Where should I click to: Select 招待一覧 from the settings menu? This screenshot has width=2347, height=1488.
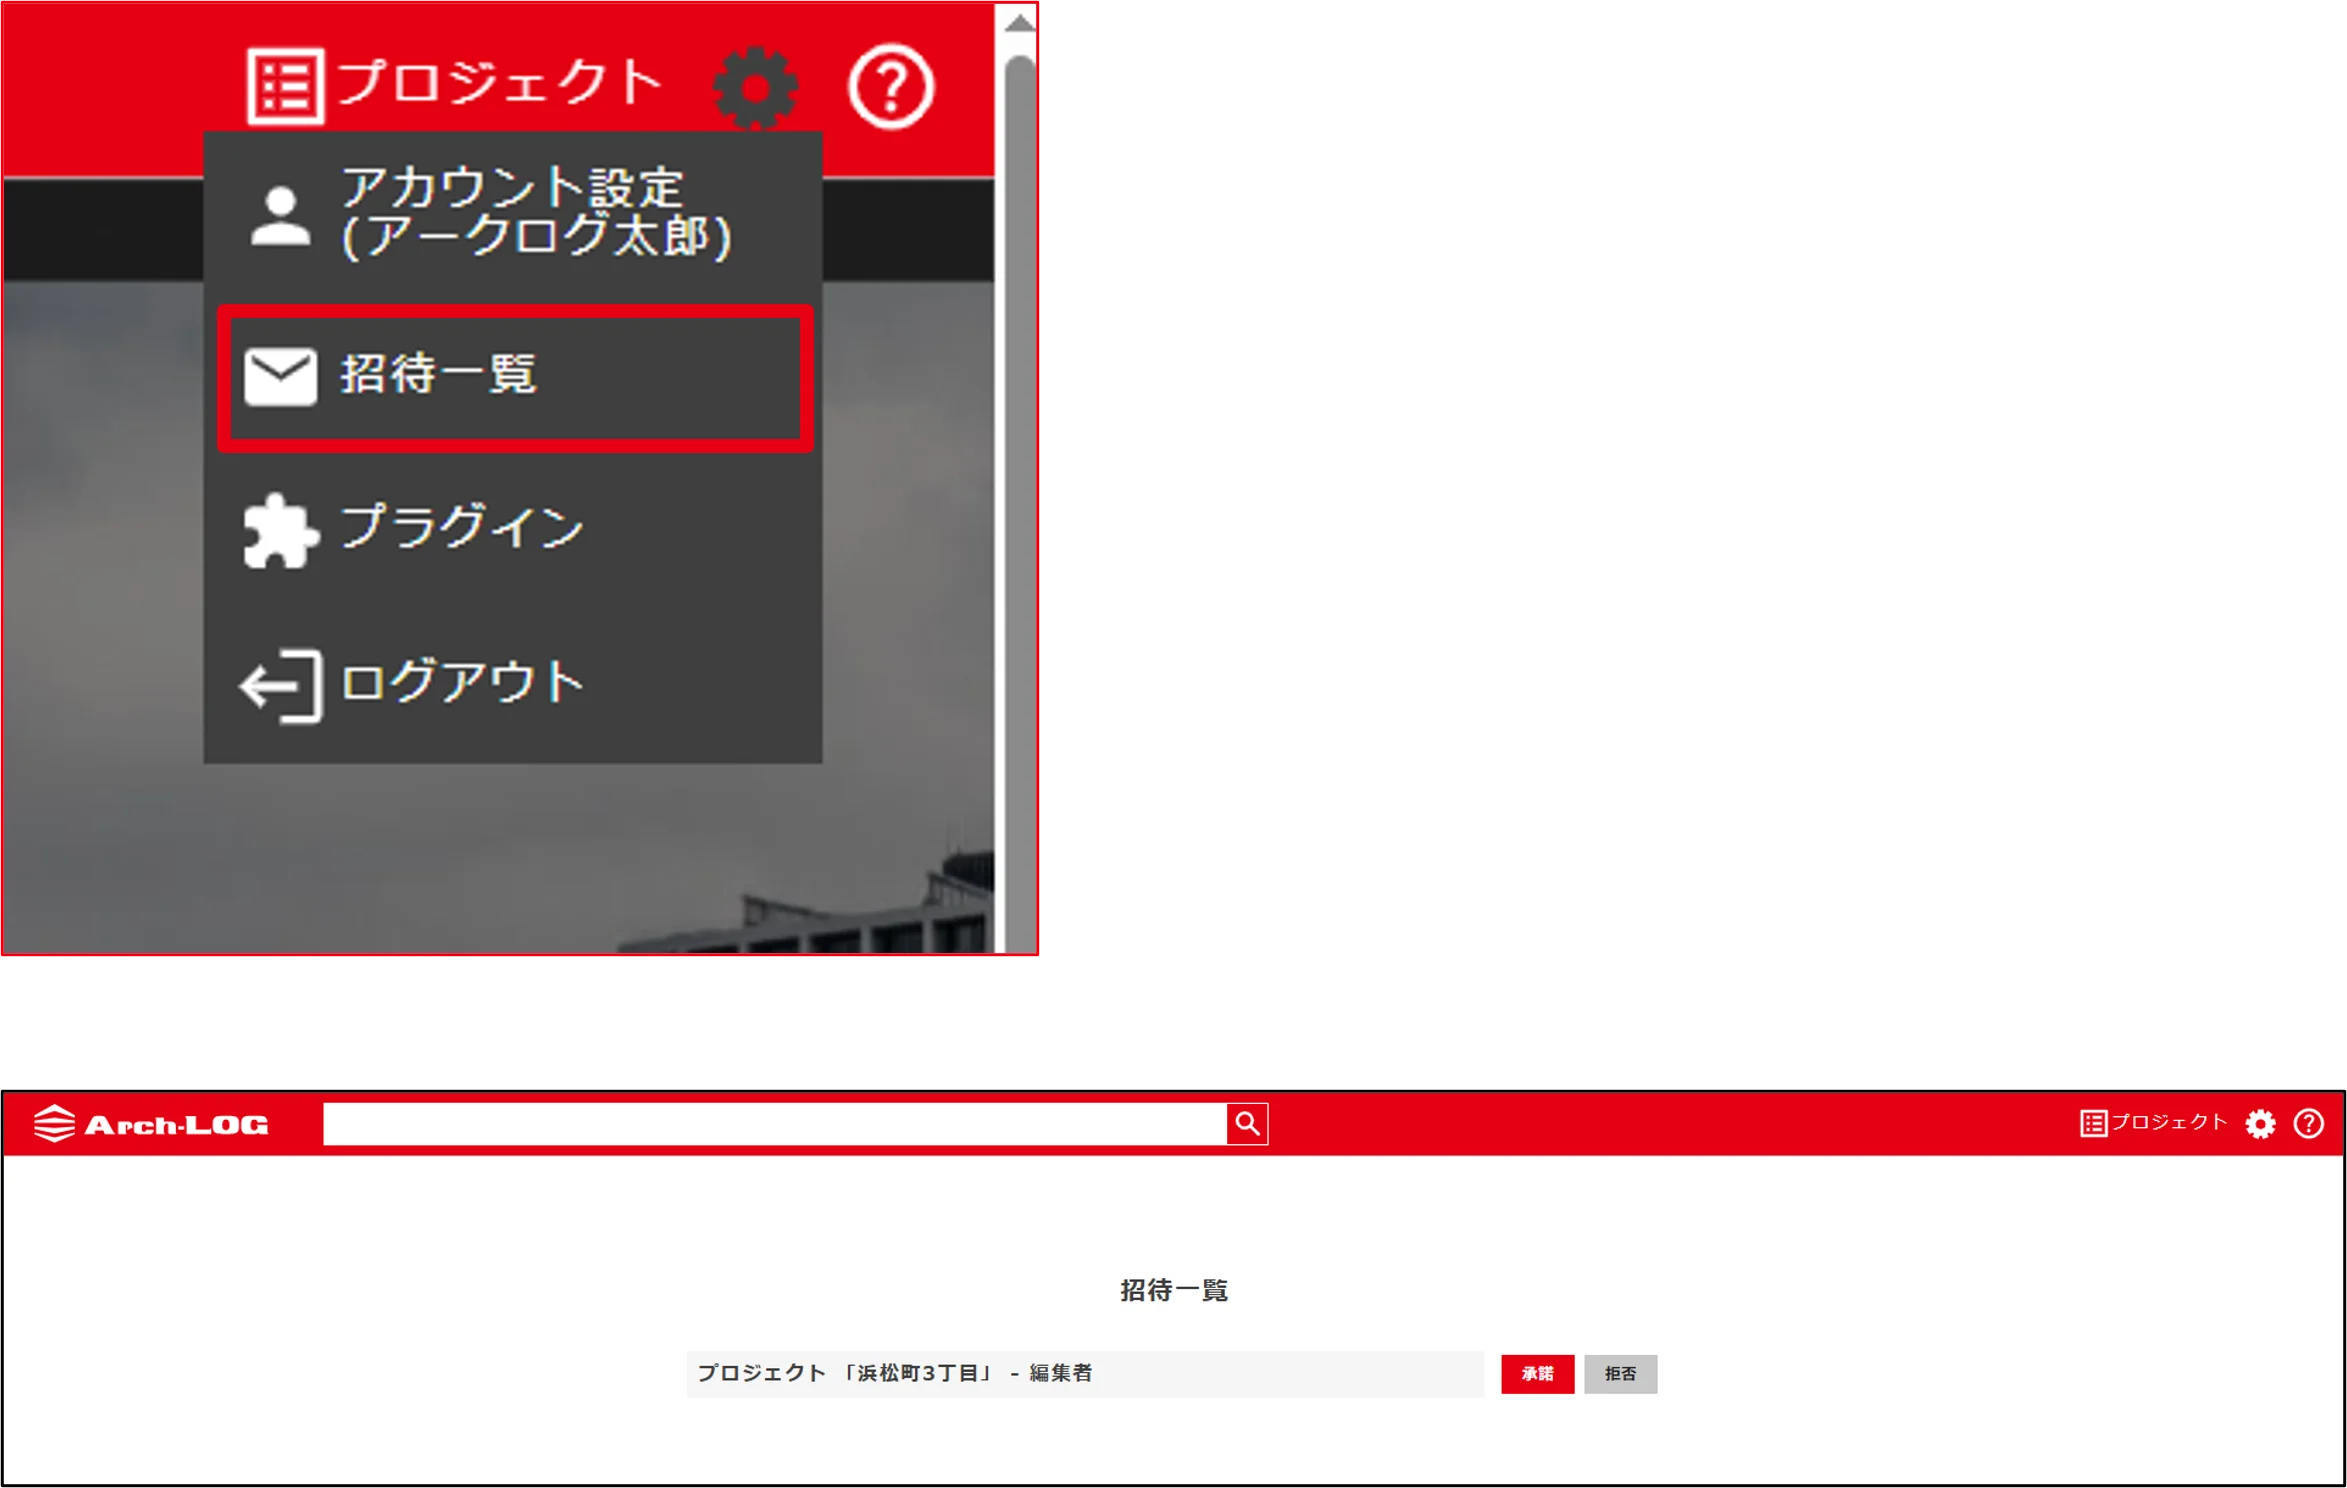pyautogui.click(x=514, y=378)
